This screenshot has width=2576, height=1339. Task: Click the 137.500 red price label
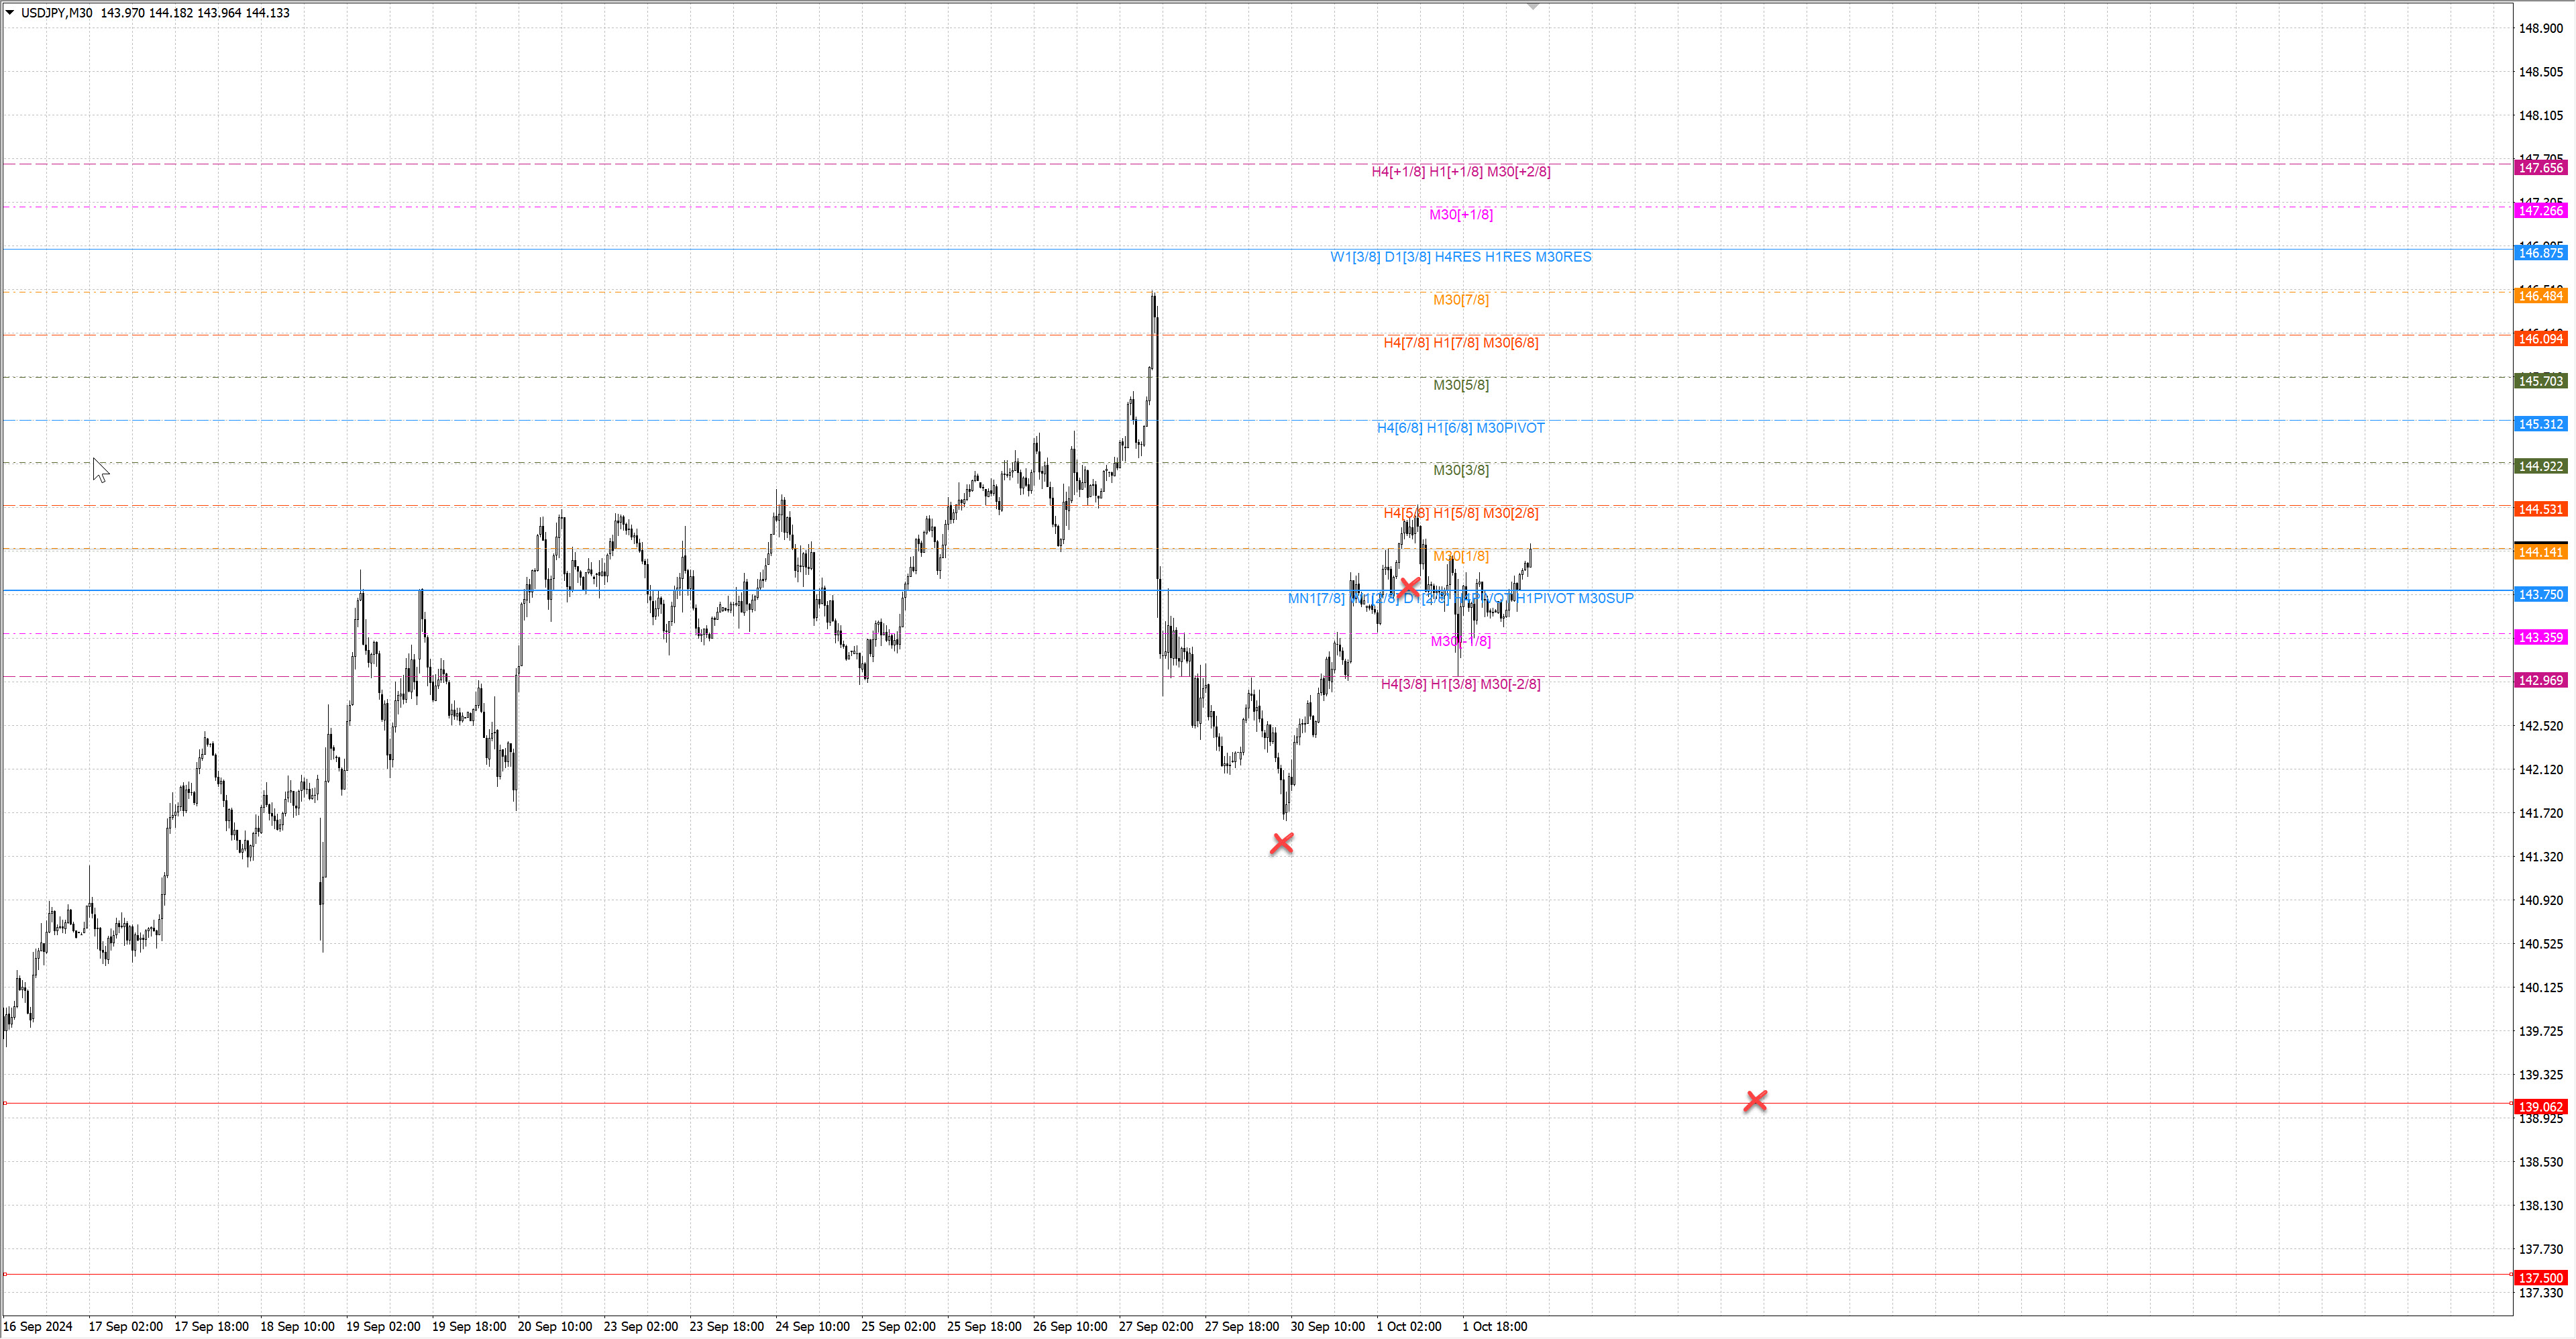pyautogui.click(x=2540, y=1278)
